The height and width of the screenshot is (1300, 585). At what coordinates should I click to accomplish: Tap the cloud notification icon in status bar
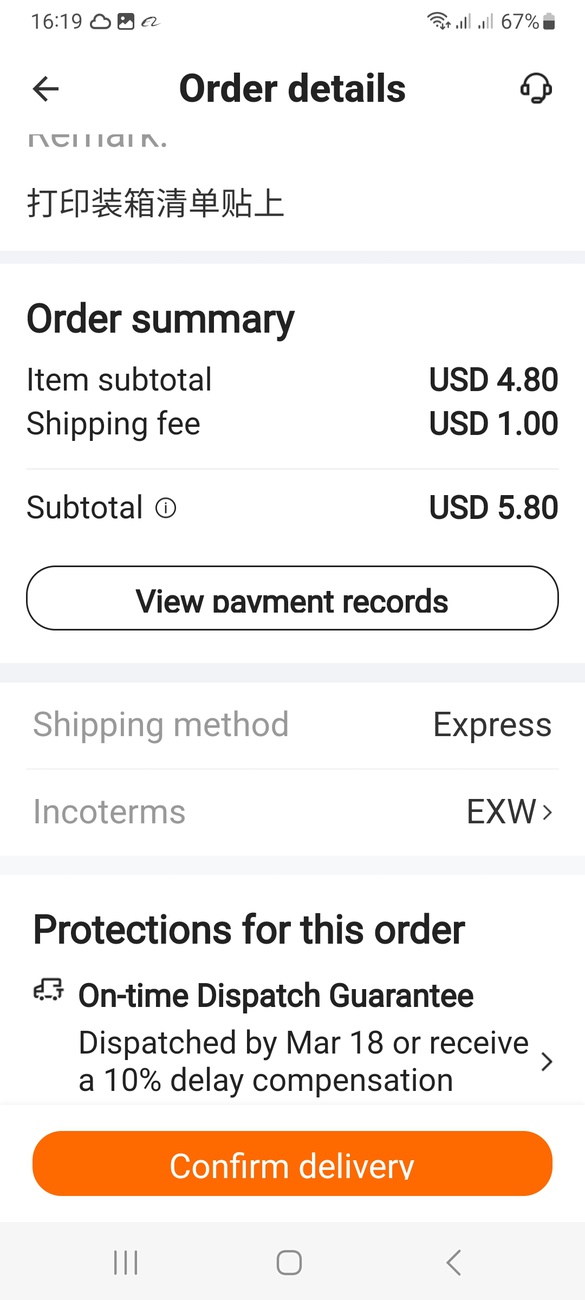point(100,21)
